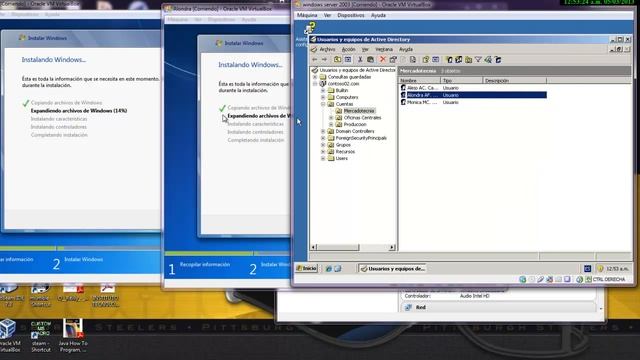
Task: Create a new user with toolbar icon
Action: (450, 60)
